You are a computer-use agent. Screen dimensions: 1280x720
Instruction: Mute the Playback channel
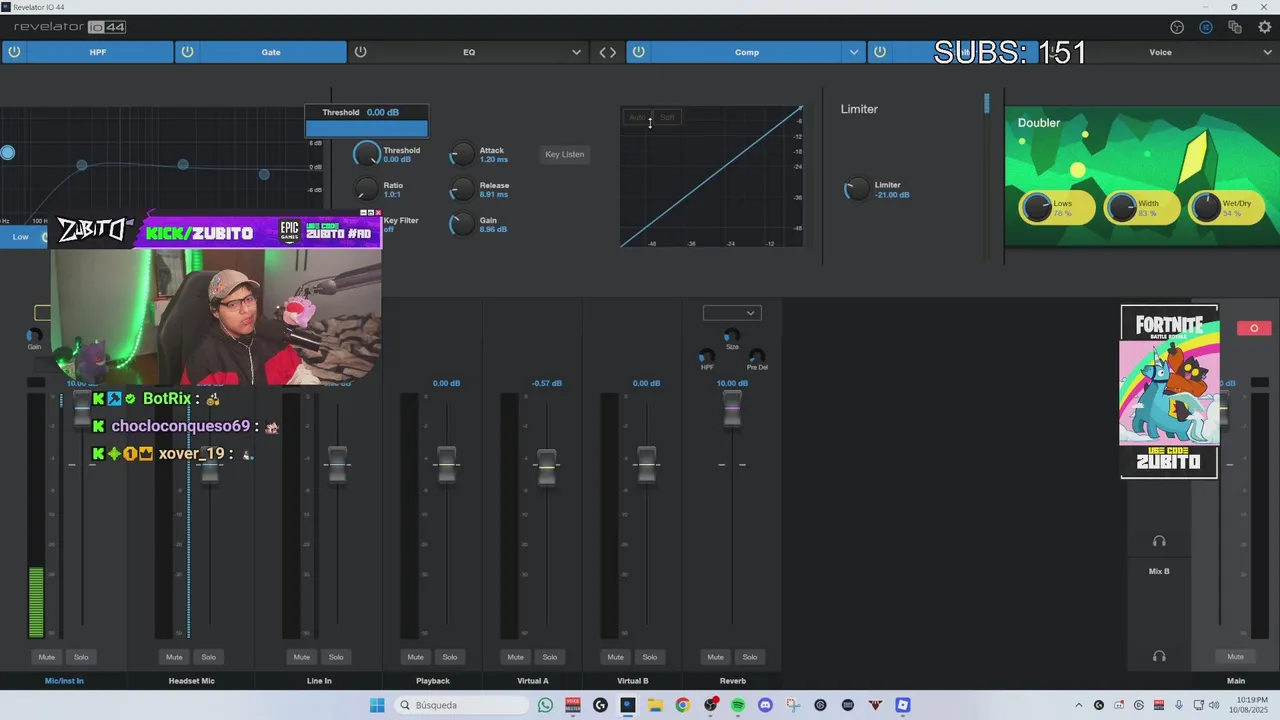tap(416, 657)
